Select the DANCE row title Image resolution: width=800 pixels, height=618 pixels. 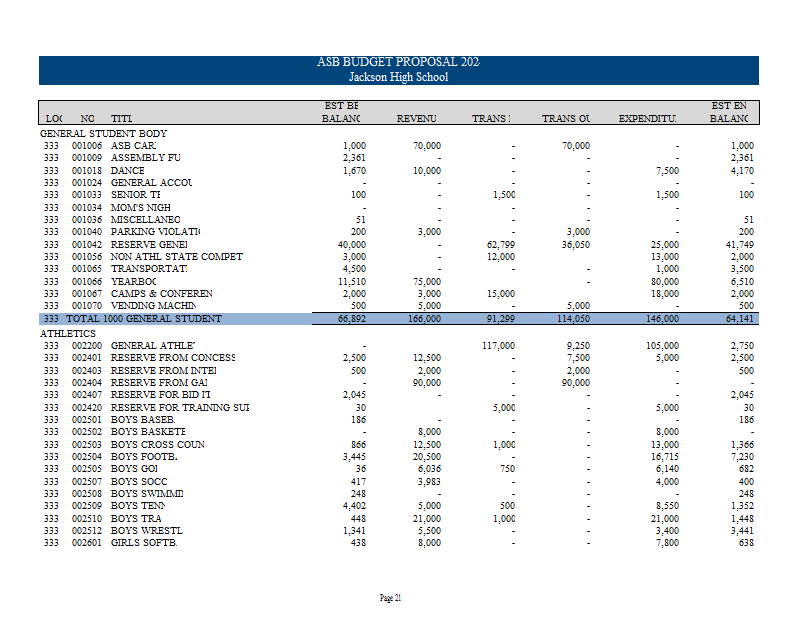(128, 170)
